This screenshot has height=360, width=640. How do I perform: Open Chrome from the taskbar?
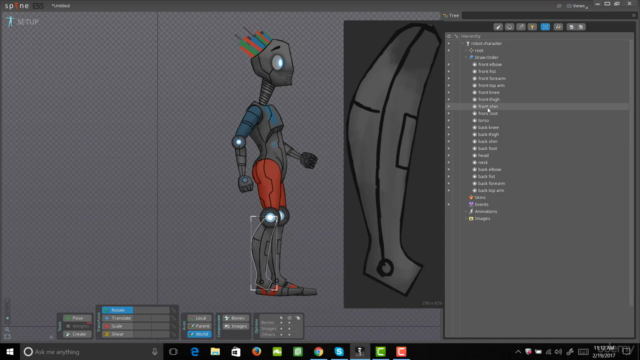pyautogui.click(x=318, y=351)
